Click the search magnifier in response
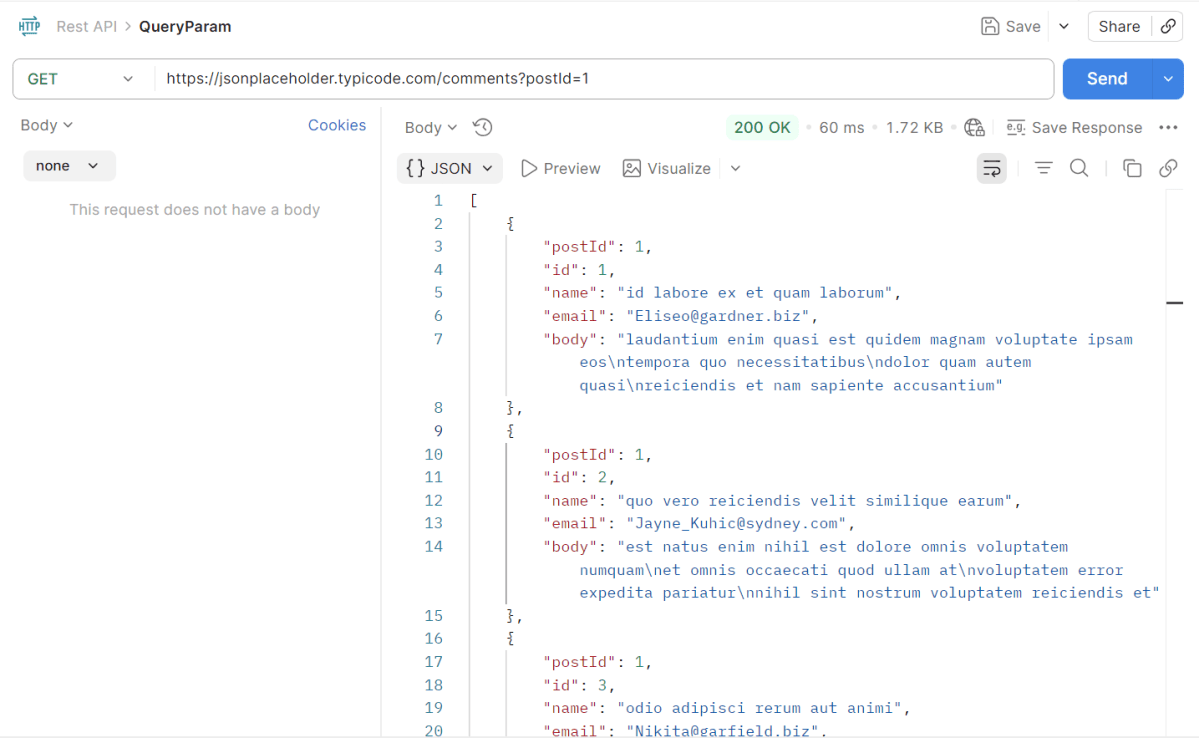 tap(1079, 168)
